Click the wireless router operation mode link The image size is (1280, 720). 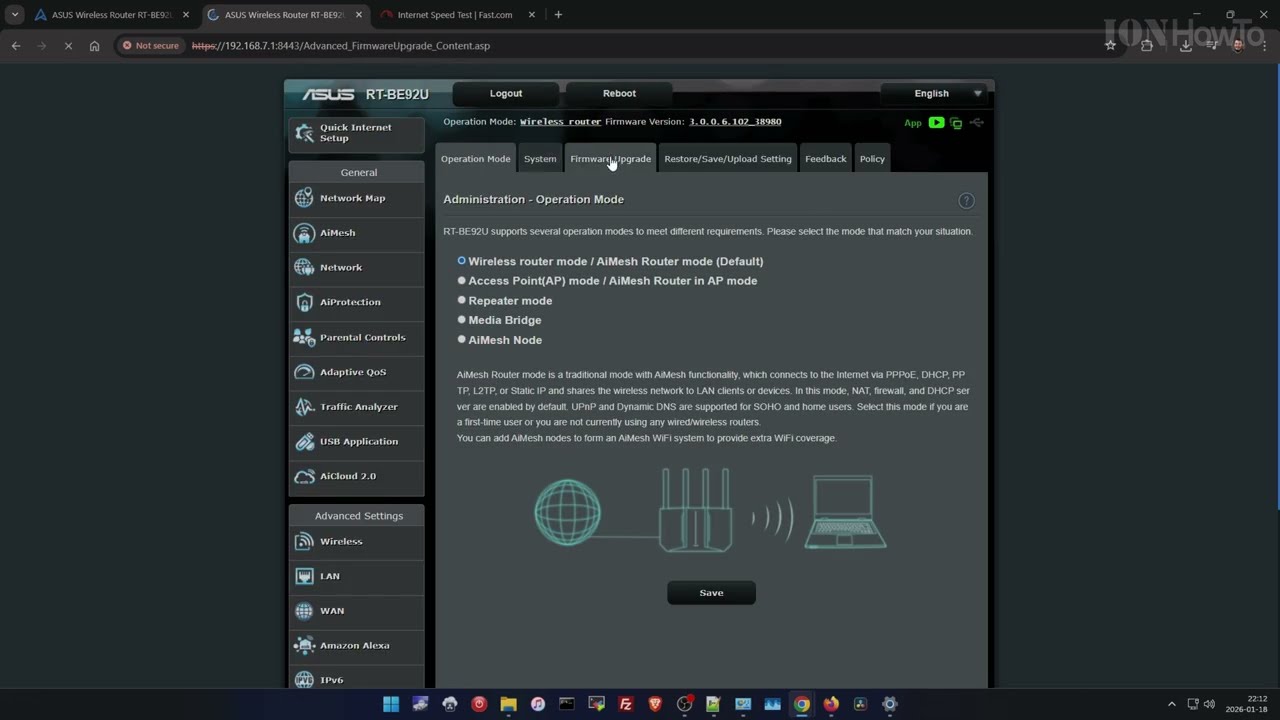pos(560,122)
